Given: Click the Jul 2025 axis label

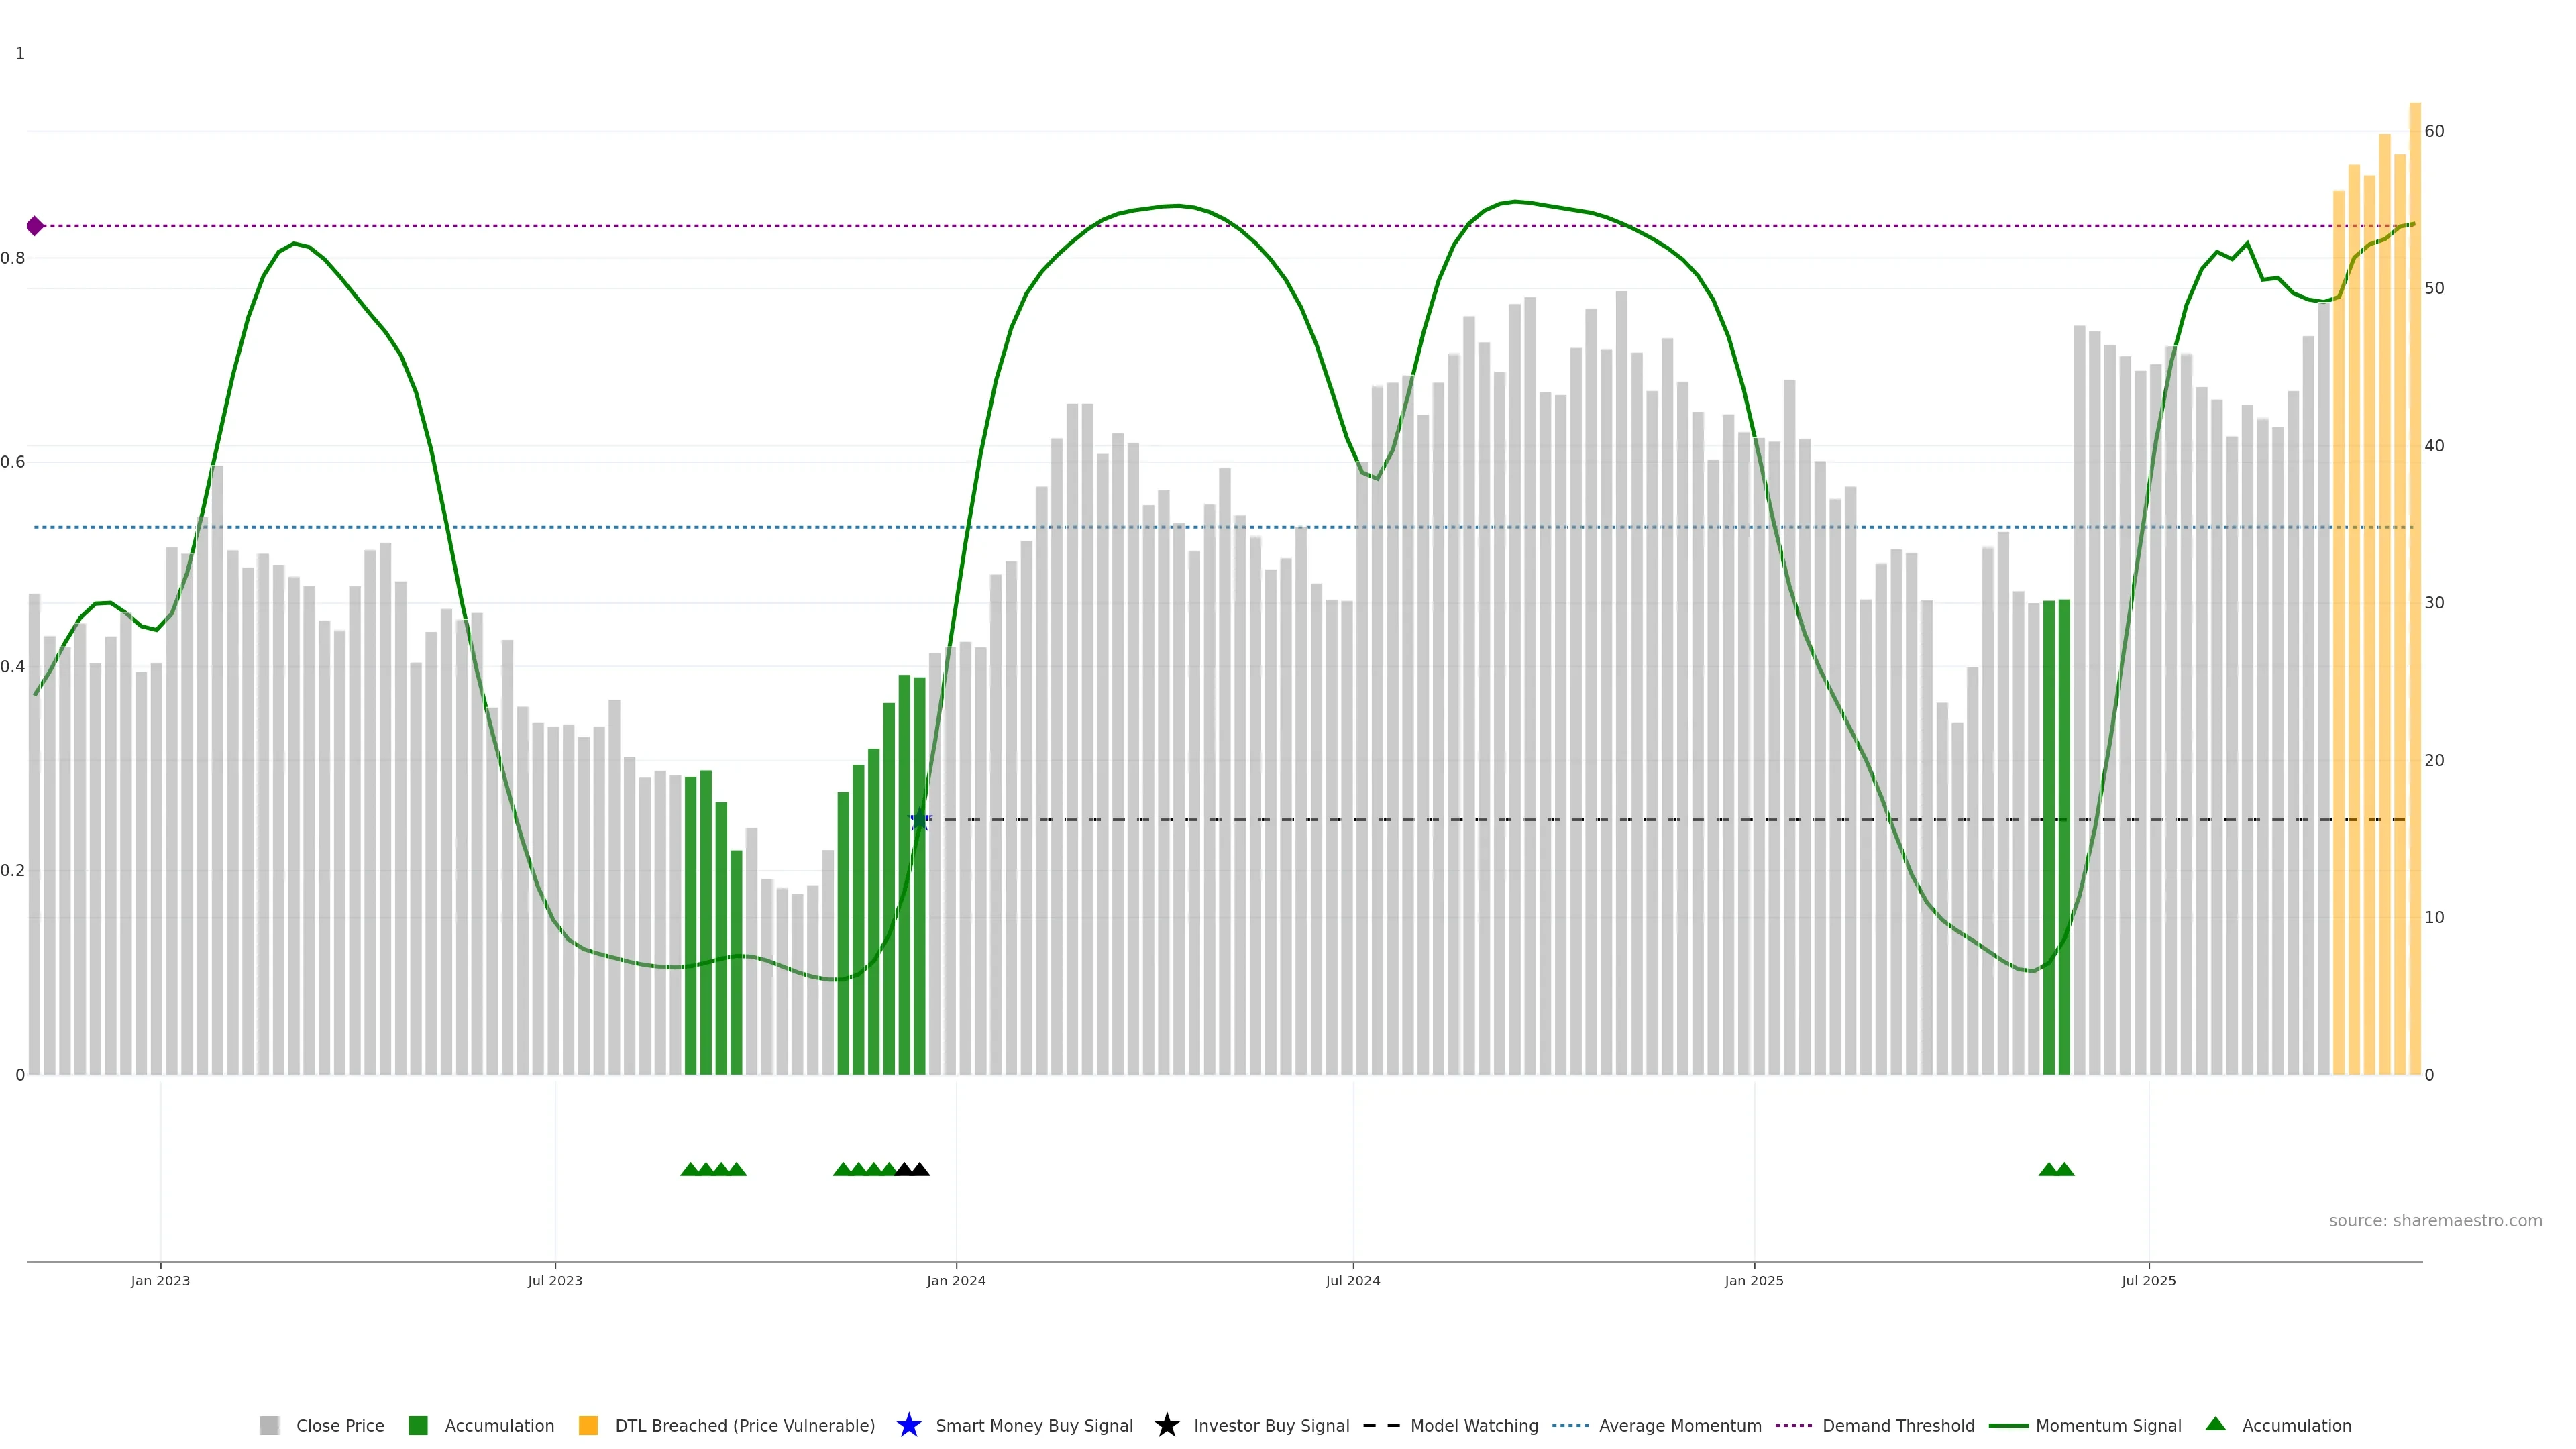Looking at the screenshot, I should (2148, 1280).
